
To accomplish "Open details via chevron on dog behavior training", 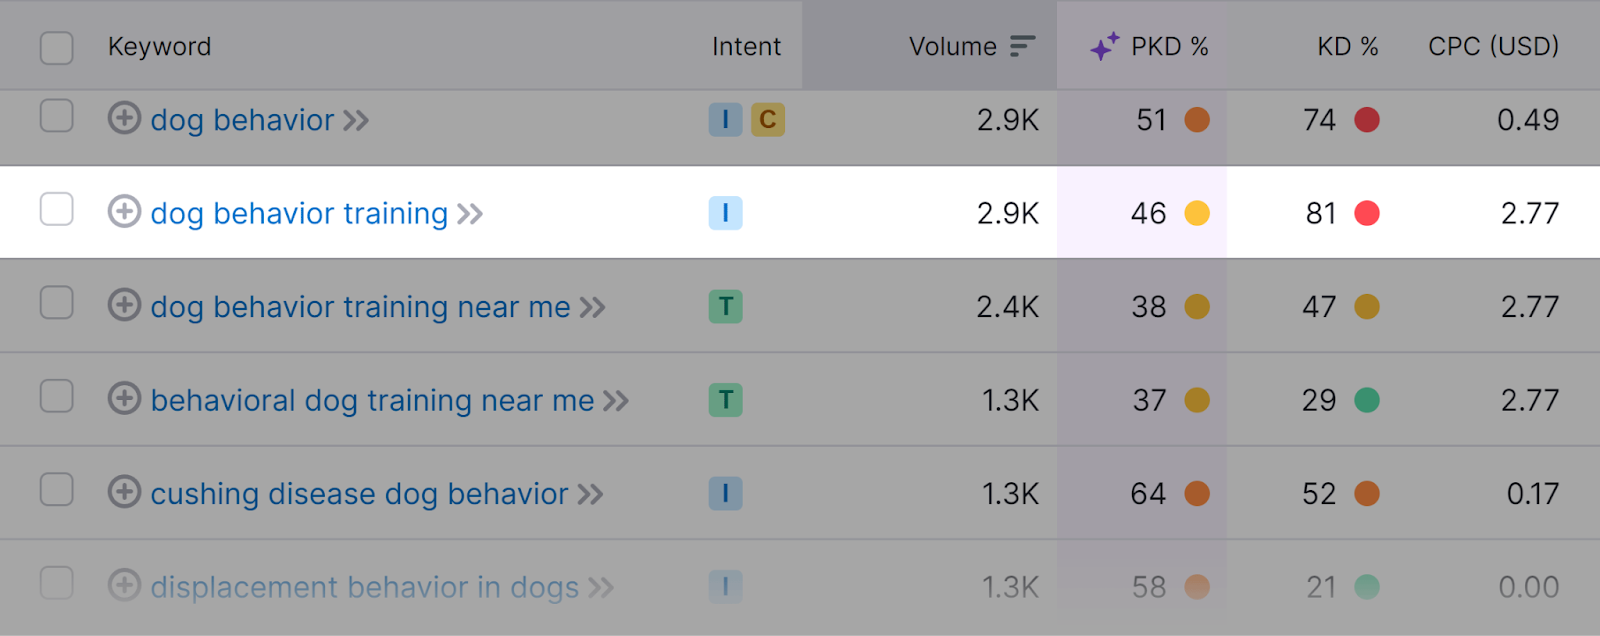I will tap(469, 212).
